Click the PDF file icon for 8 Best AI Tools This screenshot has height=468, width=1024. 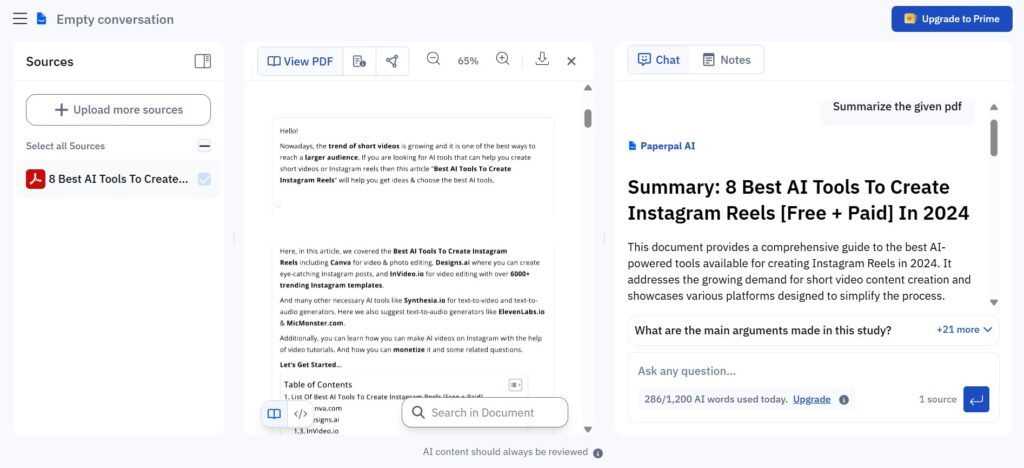(35, 179)
